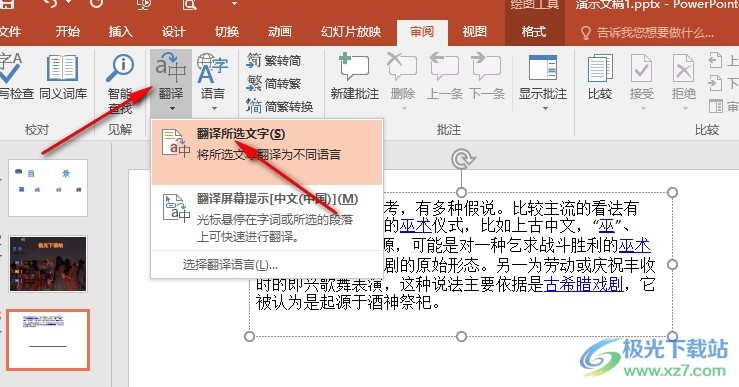The width and height of the screenshot is (739, 387).
Task: Switch to the Insert (插入) tab
Action: (121, 32)
